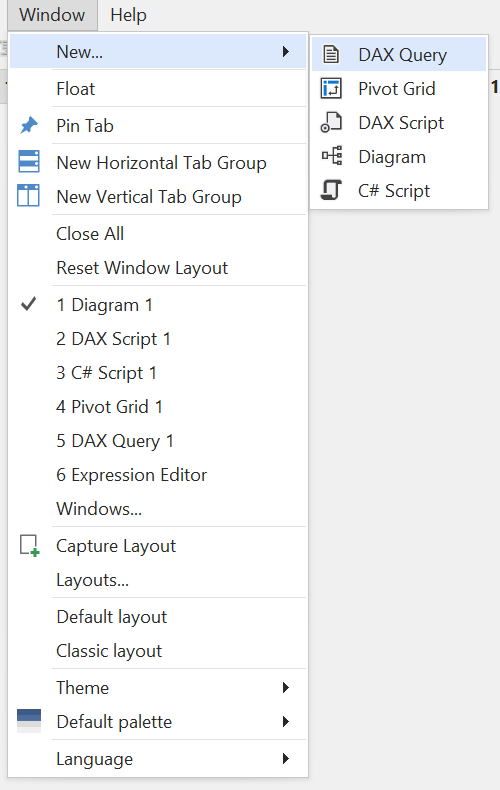
Task: Expand the Default palette submenu arrow
Action: tap(286, 721)
